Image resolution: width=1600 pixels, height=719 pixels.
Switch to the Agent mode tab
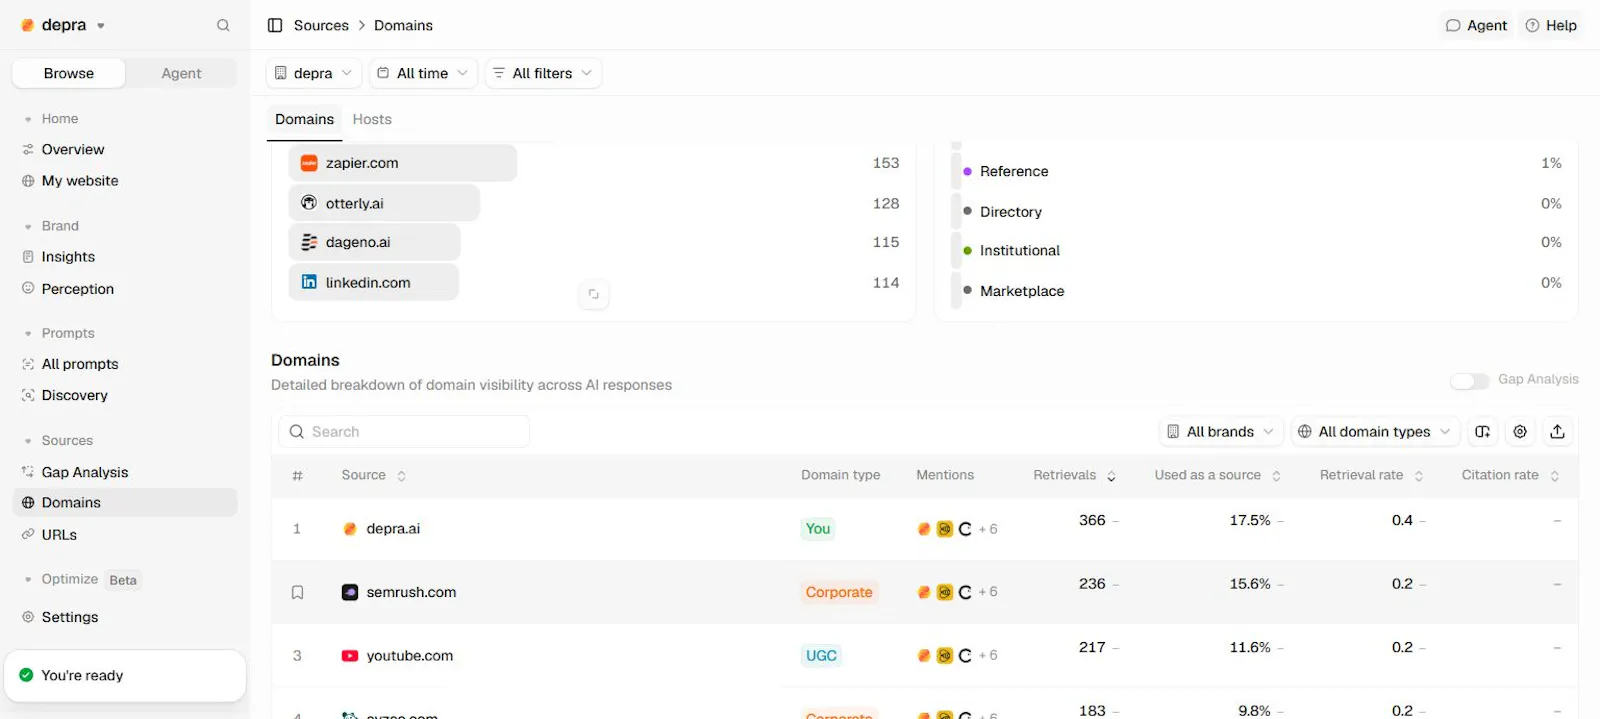[181, 73]
